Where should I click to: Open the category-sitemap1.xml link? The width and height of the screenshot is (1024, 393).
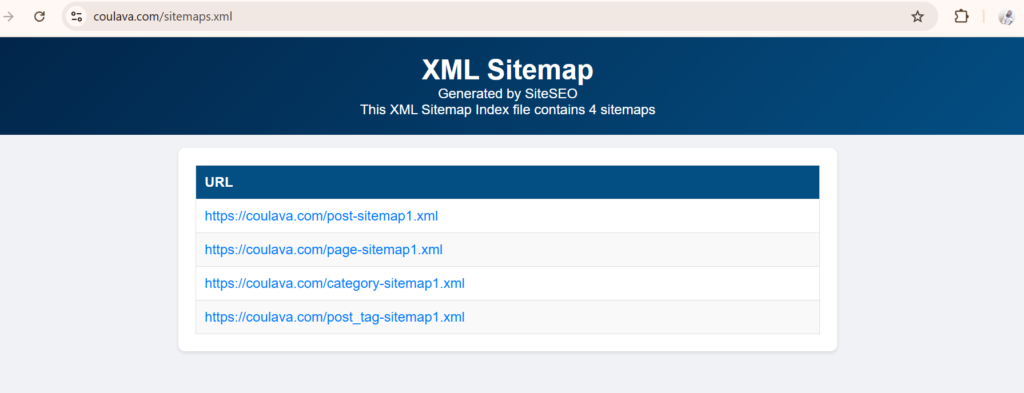point(334,284)
